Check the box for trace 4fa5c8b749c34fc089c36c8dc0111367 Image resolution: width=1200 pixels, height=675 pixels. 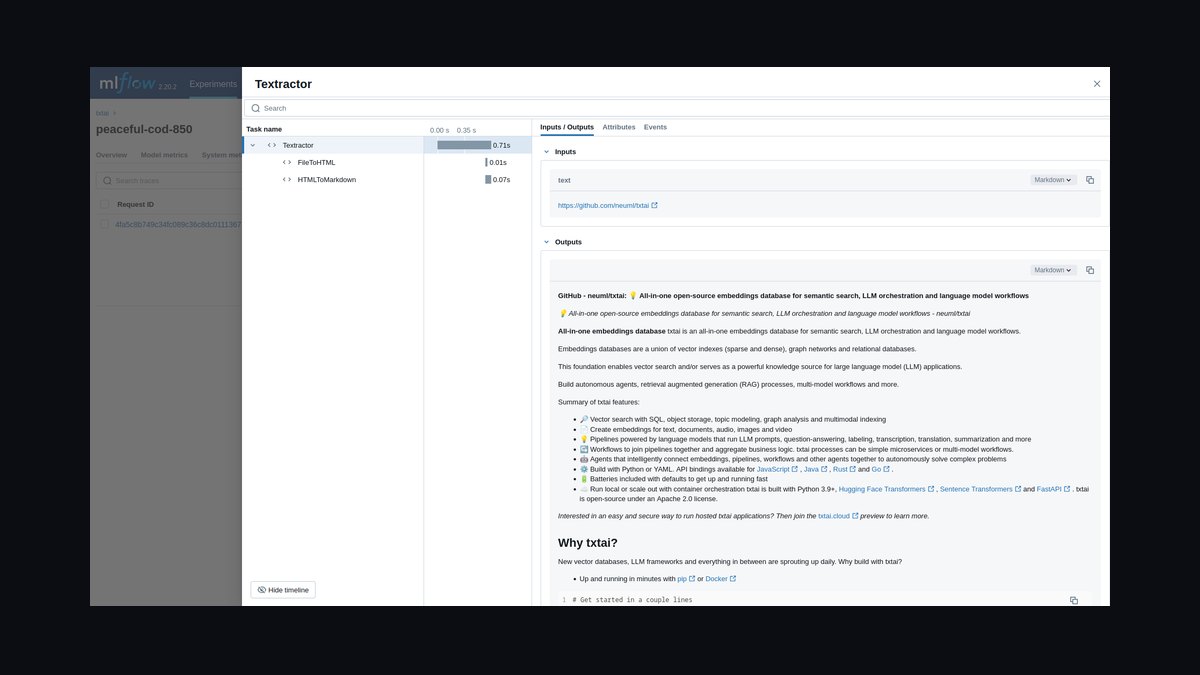coord(104,224)
